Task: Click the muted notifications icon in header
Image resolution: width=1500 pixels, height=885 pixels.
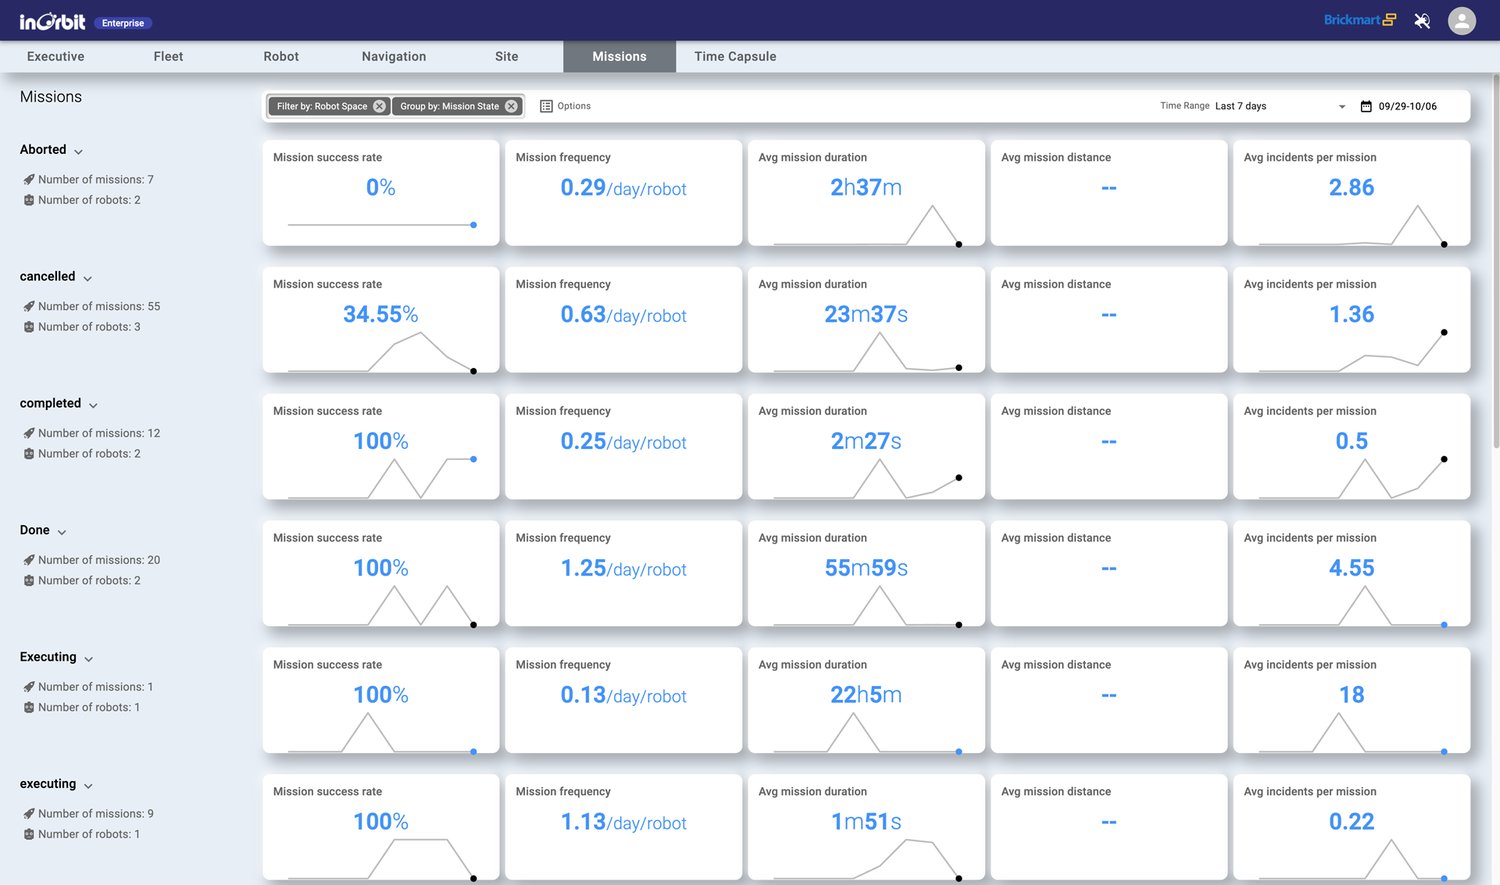Action: [x=1421, y=21]
